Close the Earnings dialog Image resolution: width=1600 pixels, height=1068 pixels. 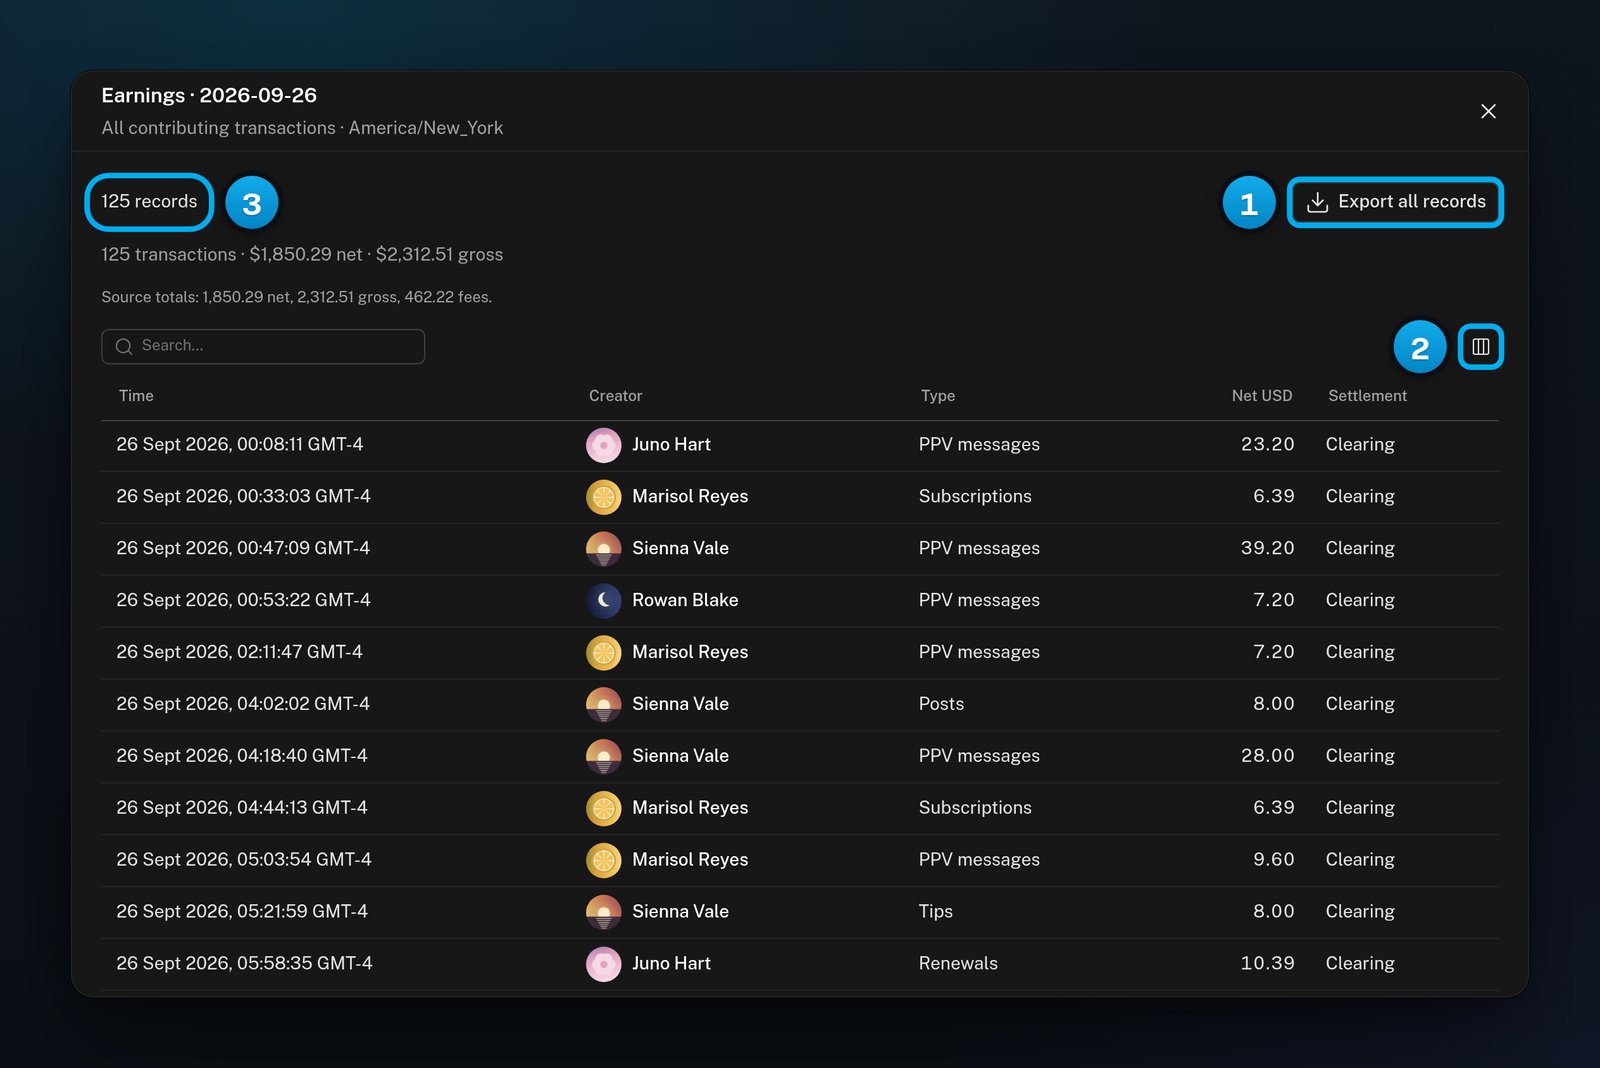[1488, 111]
